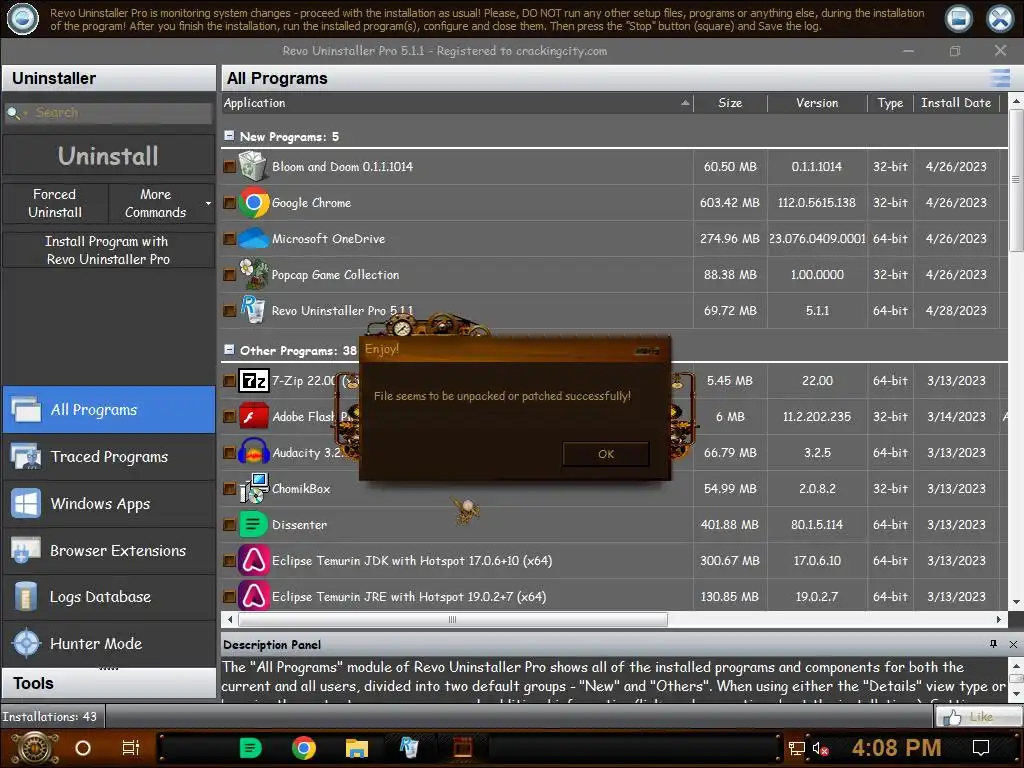The width and height of the screenshot is (1024, 768).
Task: Open Logs Database module
Action: click(x=108, y=597)
